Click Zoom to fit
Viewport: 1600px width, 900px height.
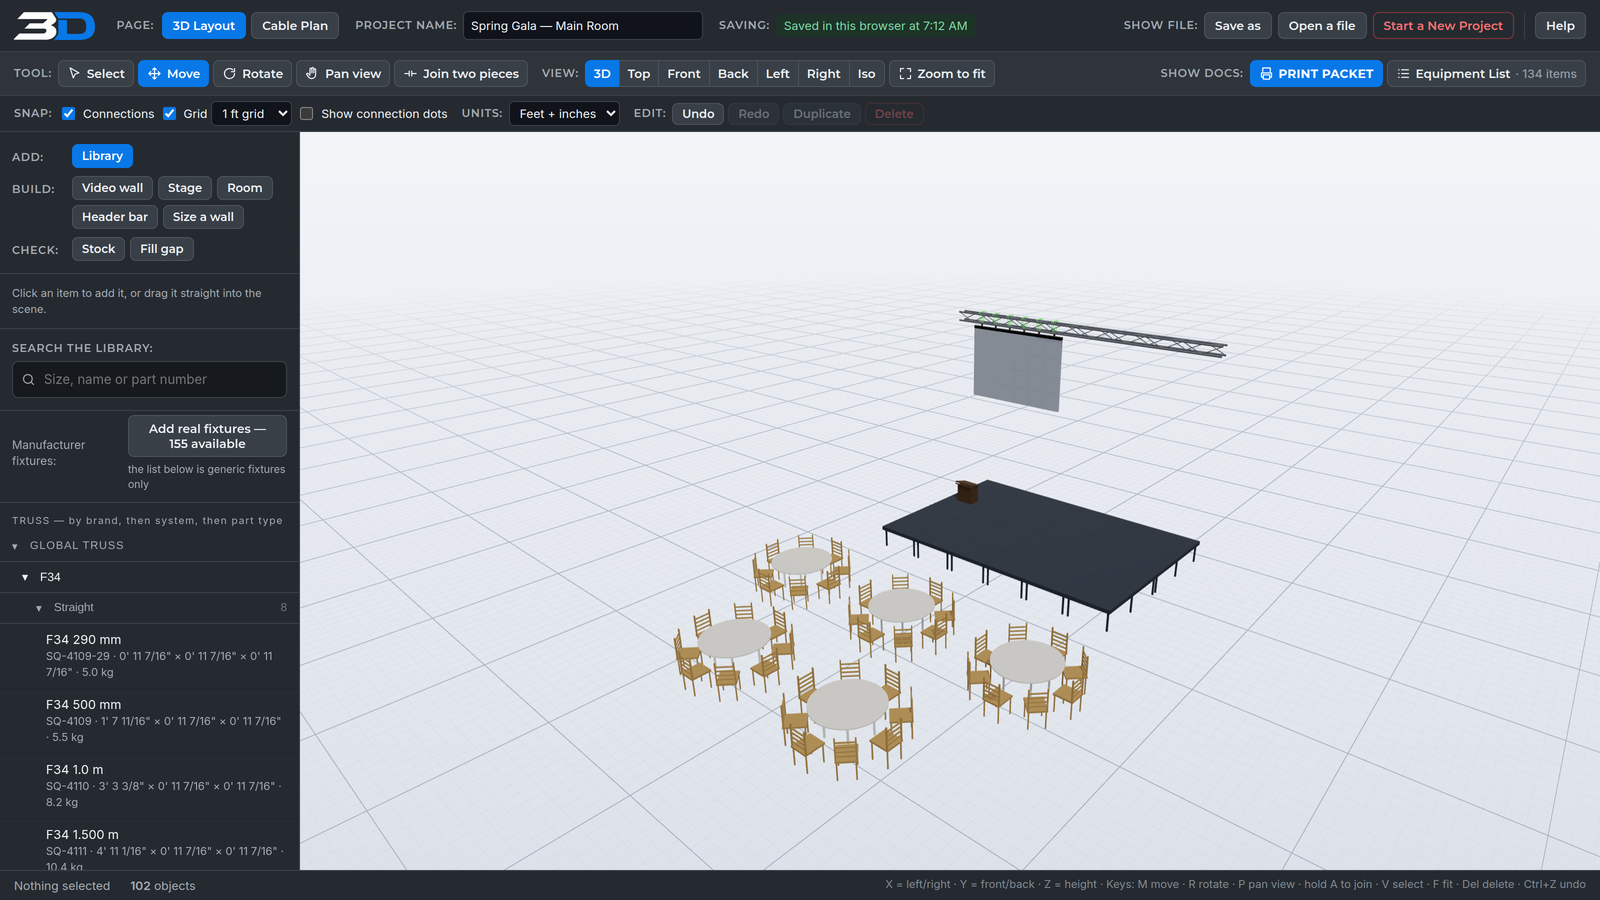pos(942,74)
